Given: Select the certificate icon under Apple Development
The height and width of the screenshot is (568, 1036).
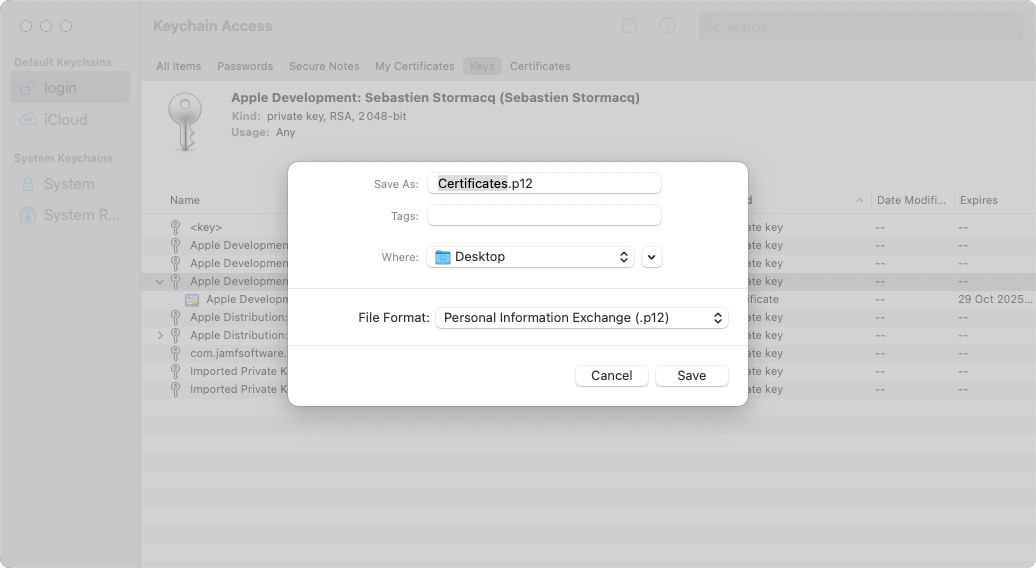Looking at the screenshot, I should coord(192,300).
